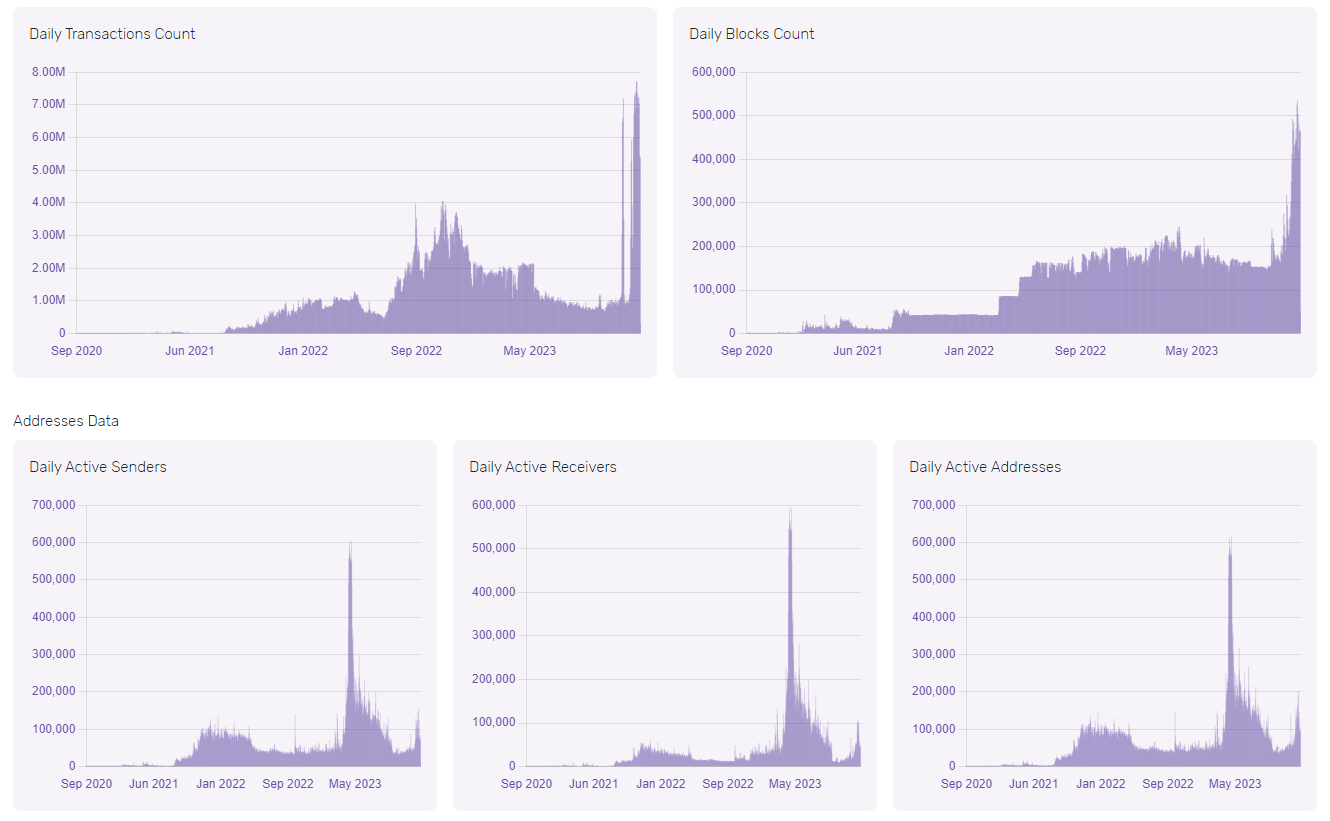This screenshot has width=1330, height=821.
Task: Click 400,000 label on Daily Active Senders chart
Action: coord(53,617)
